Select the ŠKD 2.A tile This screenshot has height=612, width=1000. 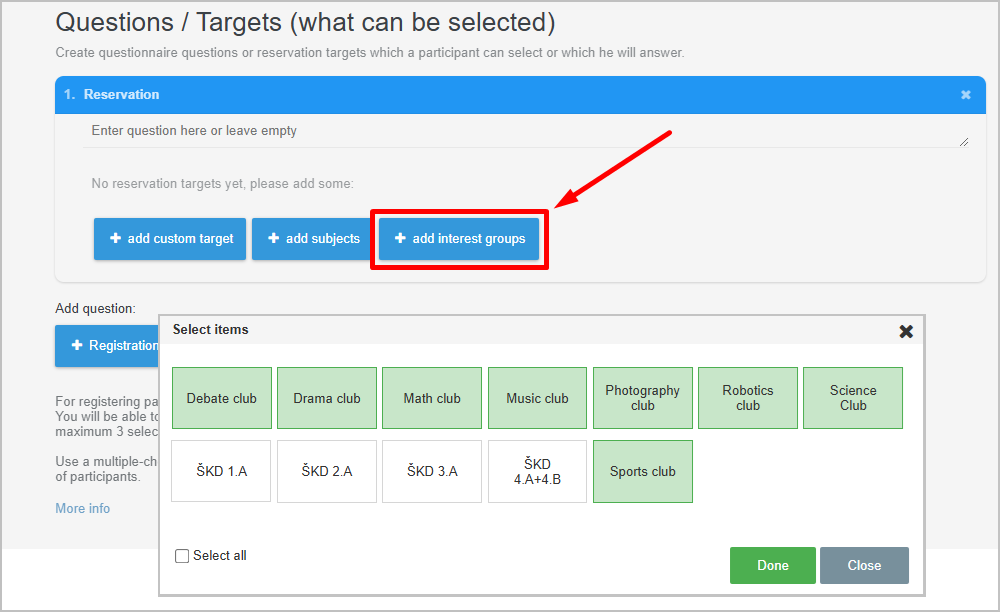327,471
